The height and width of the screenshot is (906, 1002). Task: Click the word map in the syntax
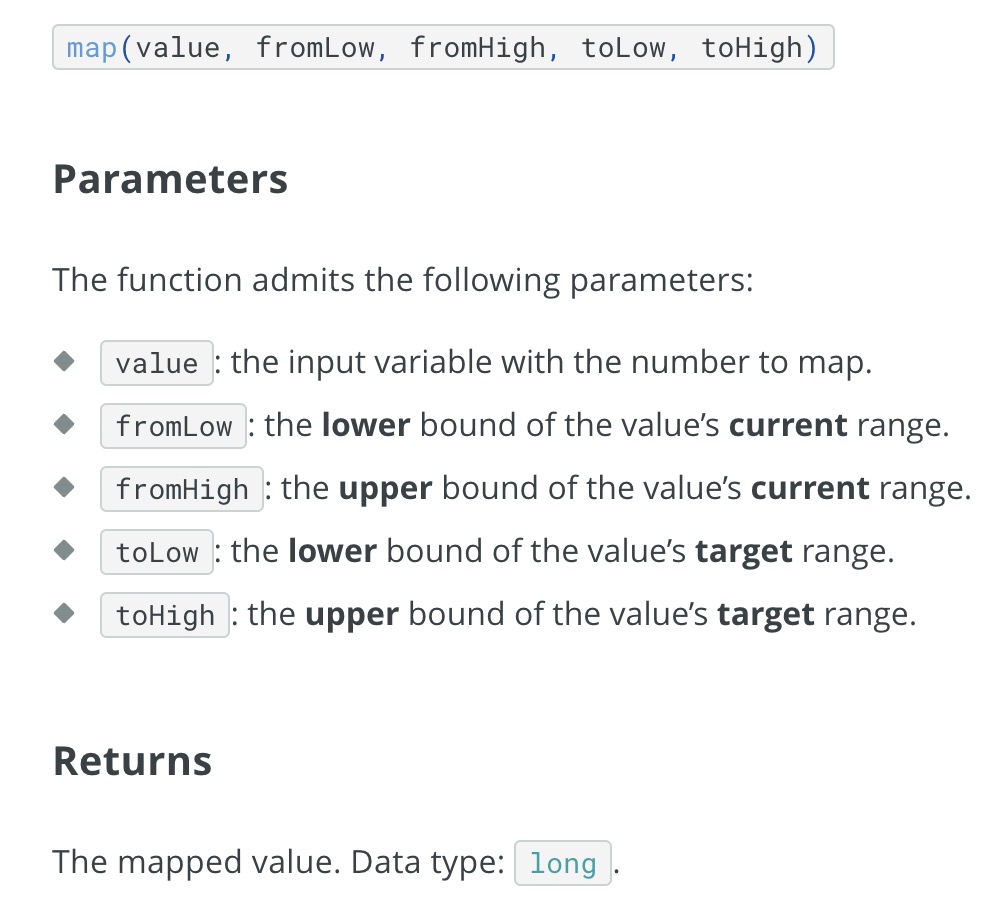pos(91,49)
